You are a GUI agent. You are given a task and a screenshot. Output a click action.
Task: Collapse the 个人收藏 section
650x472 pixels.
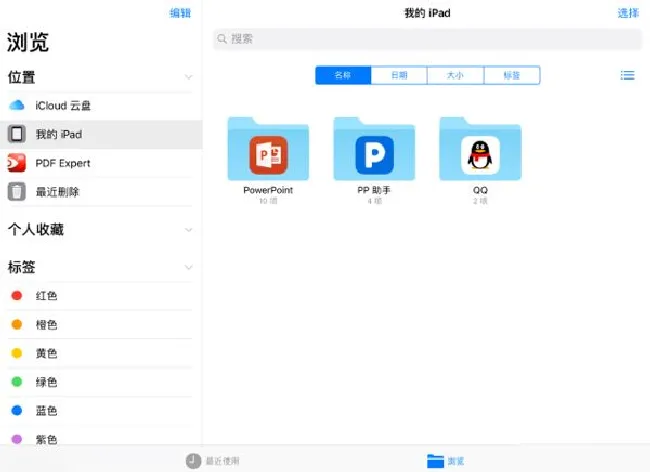coord(189,230)
